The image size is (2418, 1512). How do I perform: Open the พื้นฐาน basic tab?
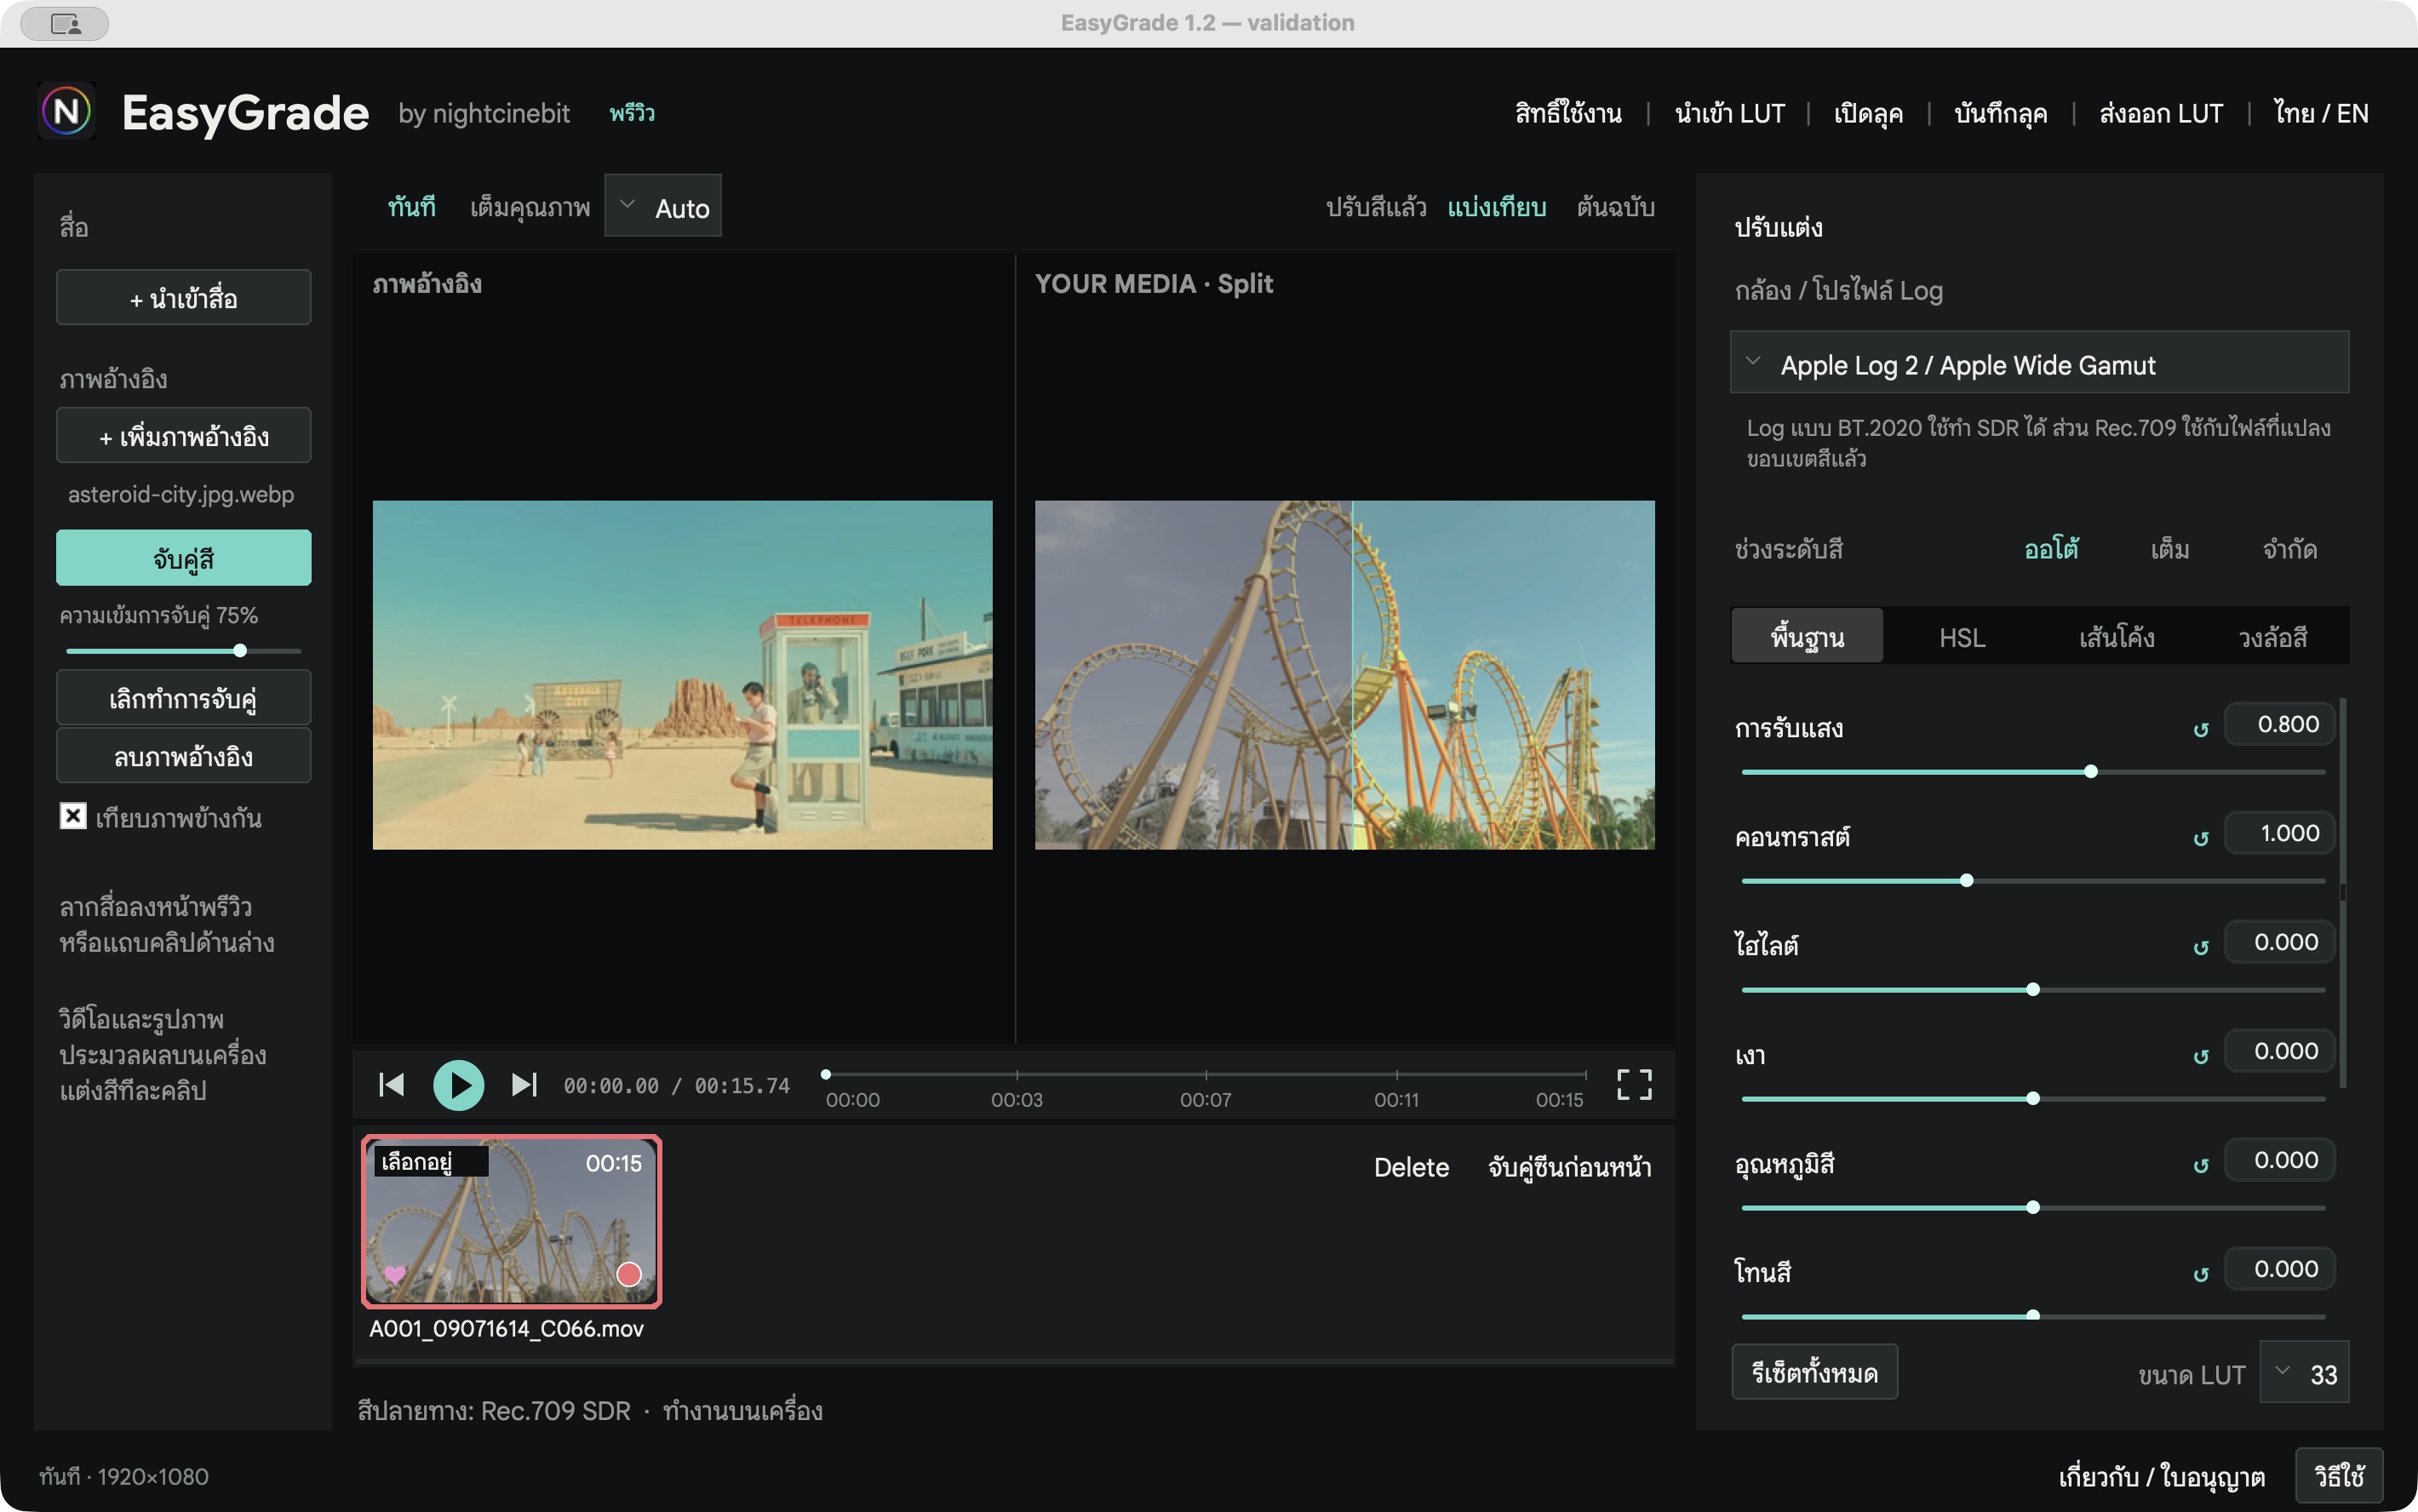1807,636
